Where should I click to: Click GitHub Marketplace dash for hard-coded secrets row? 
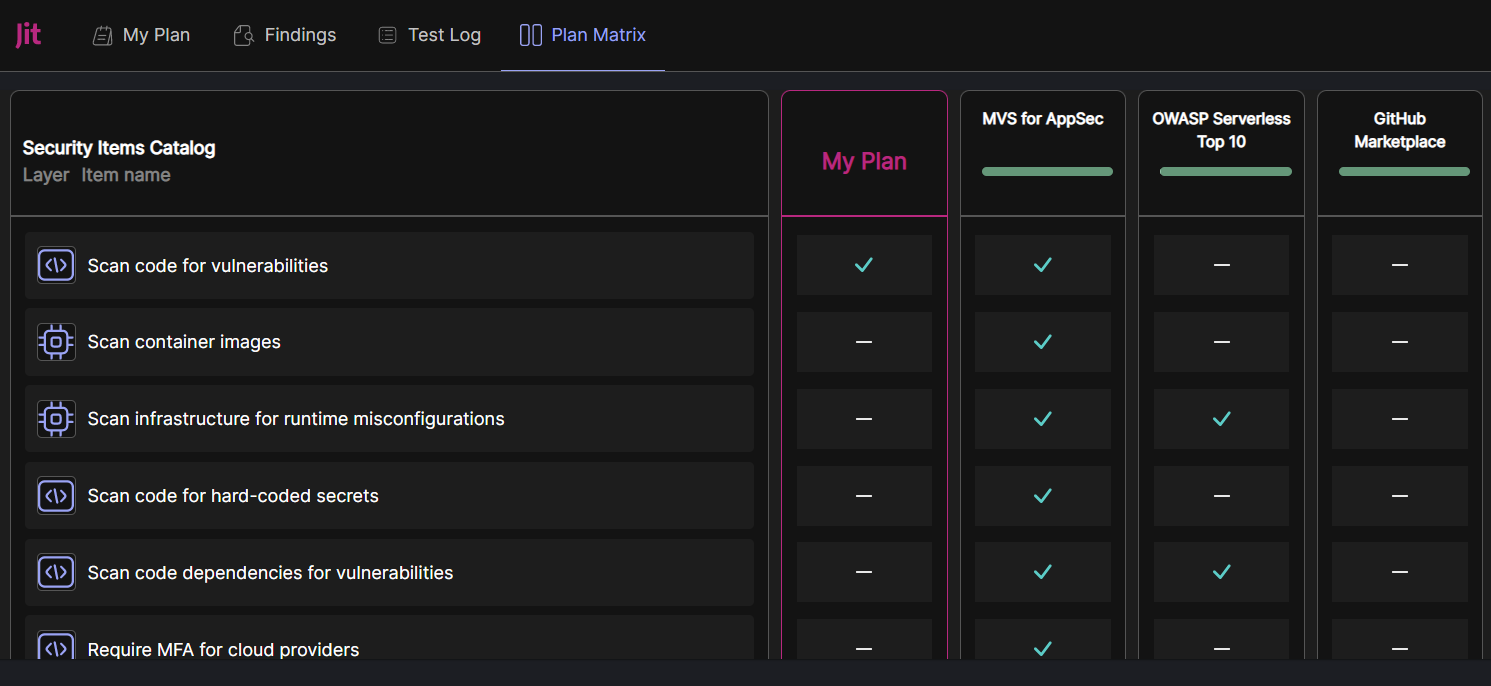(1400, 496)
